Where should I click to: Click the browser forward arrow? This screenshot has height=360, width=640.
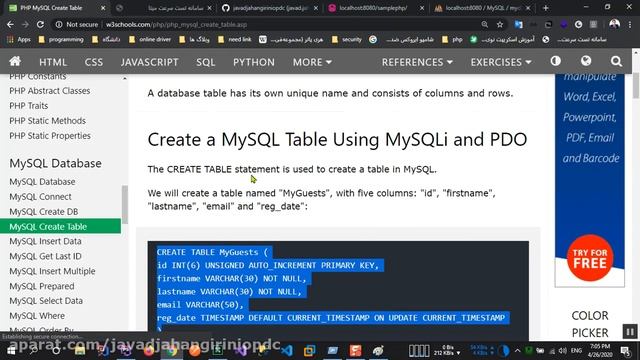click(25, 24)
